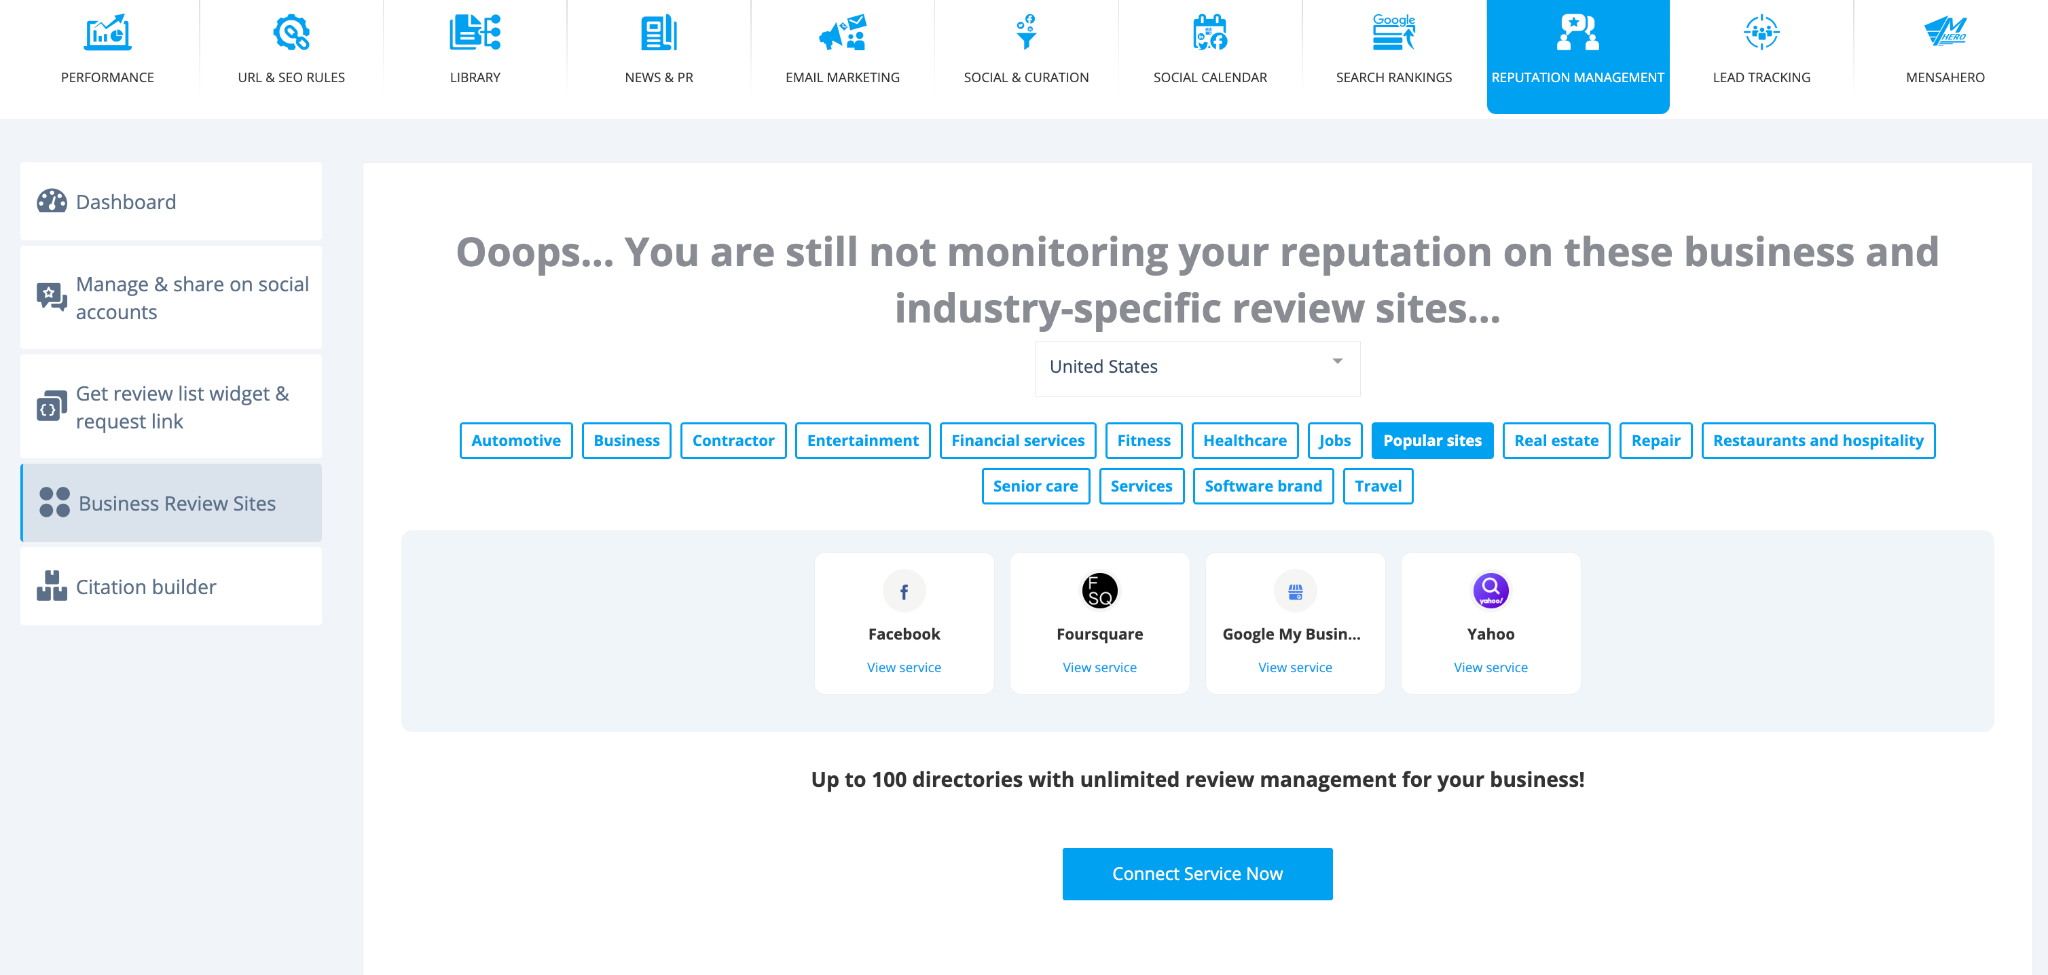
Task: Choose the Jobs category filter
Action: tap(1335, 441)
